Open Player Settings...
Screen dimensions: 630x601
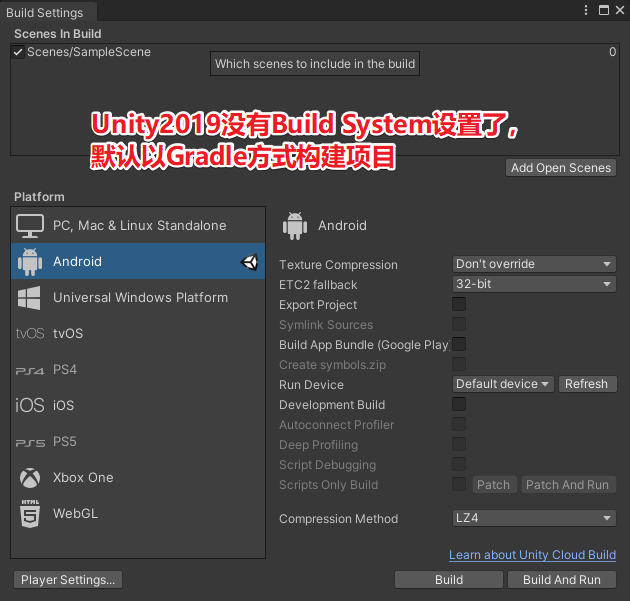point(68,580)
